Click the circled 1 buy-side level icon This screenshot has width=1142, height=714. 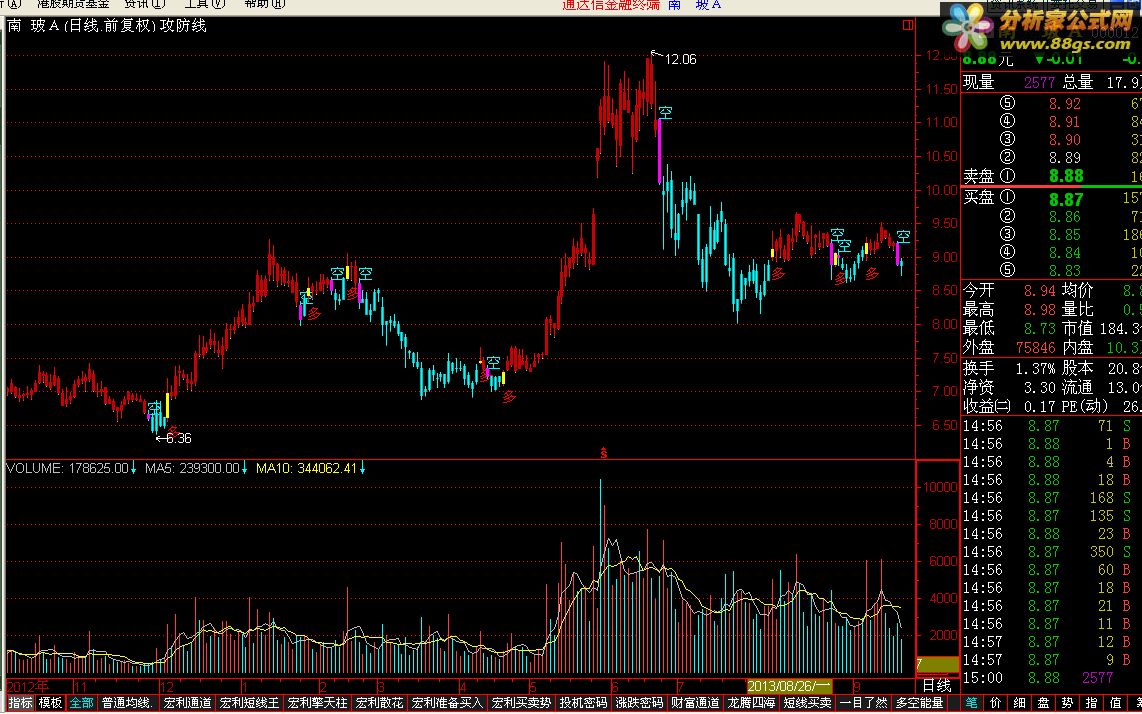[x=1007, y=198]
